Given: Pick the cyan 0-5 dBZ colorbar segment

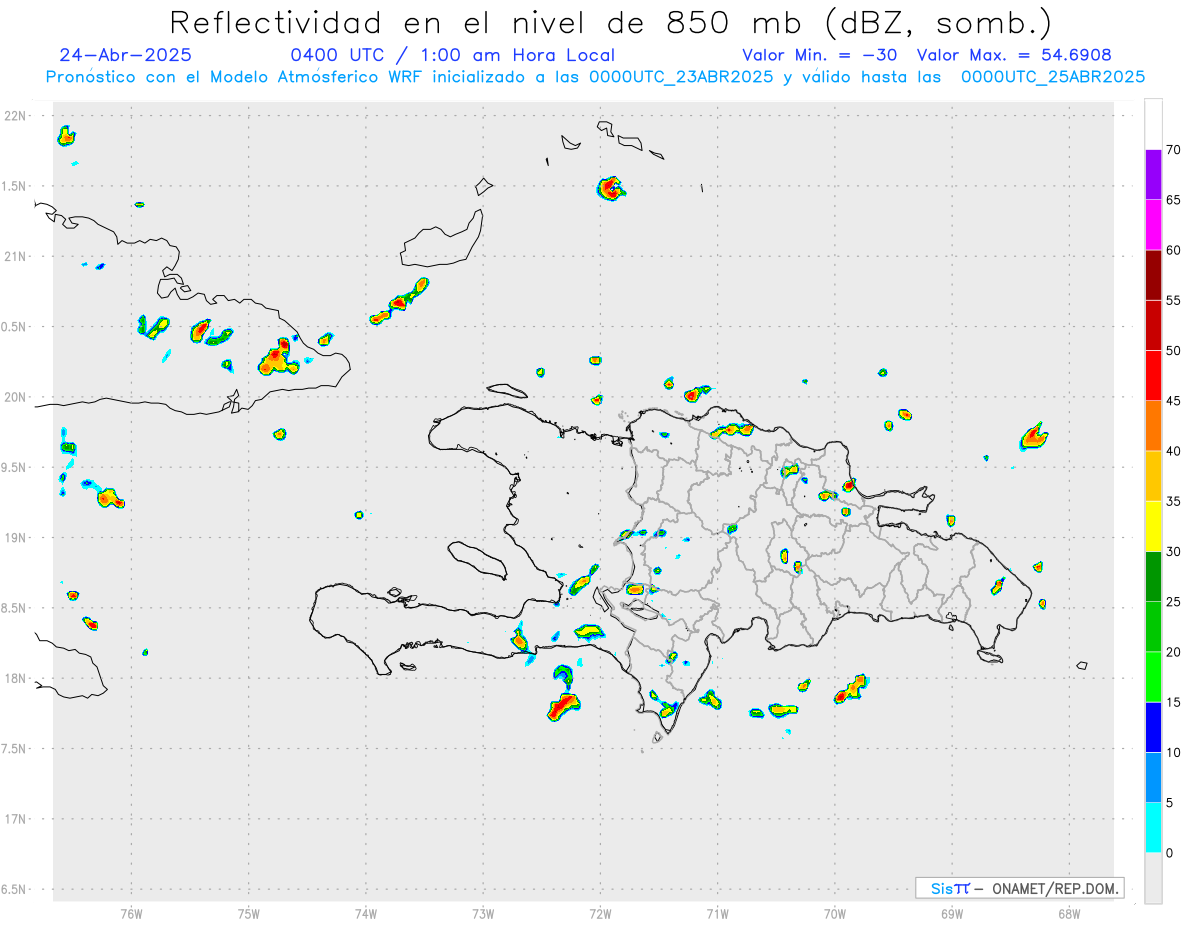Looking at the screenshot, I should (1153, 828).
